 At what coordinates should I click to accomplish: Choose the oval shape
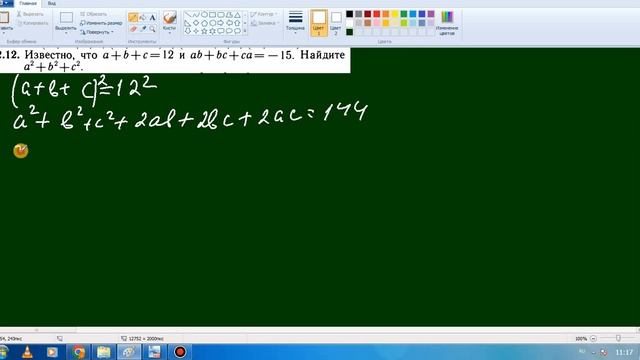(x=204, y=15)
